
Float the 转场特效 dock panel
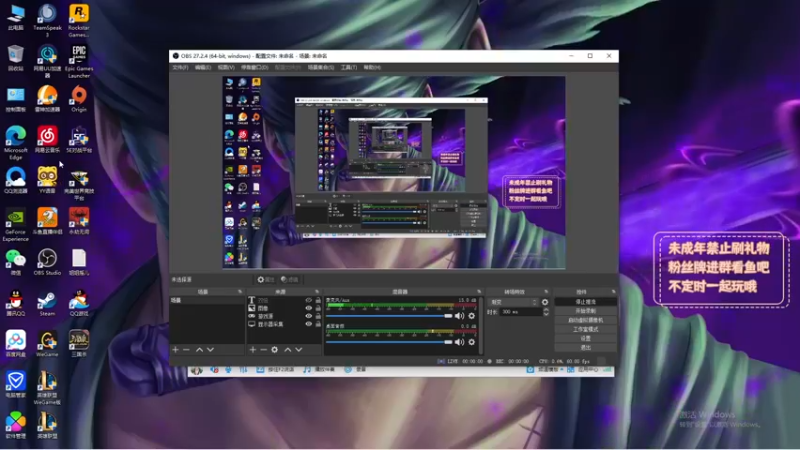[546, 292]
